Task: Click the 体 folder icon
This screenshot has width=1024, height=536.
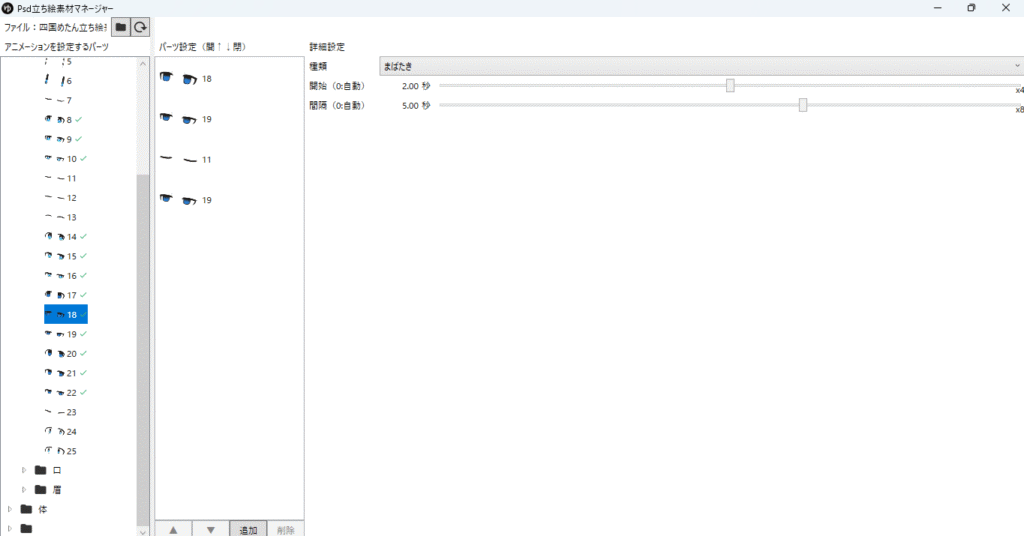Action: [x=26, y=509]
